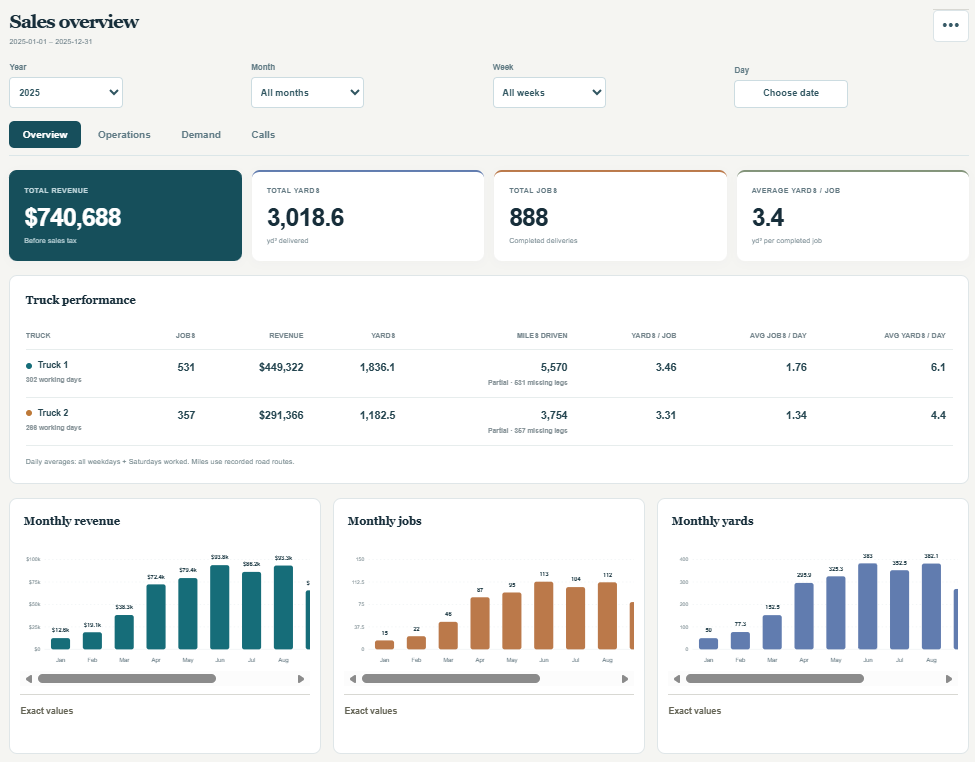Click Monthly yards chart left scroll arrow
This screenshot has height=762, width=975.
677,679
